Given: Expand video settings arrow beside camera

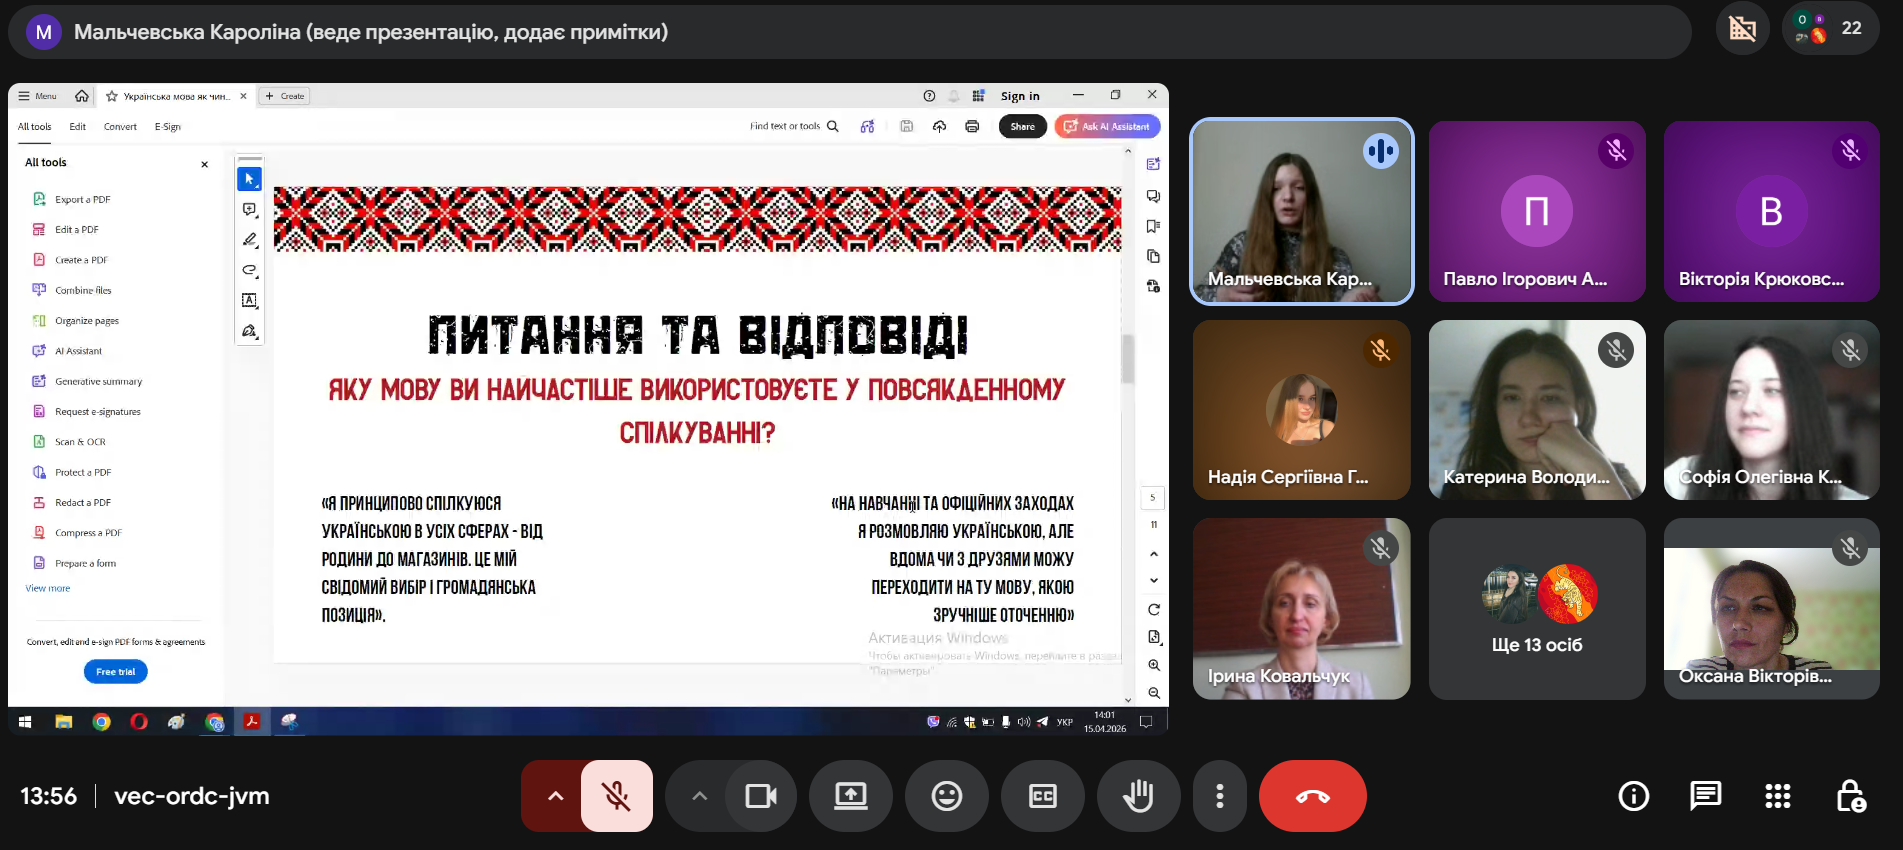Looking at the screenshot, I should tap(700, 796).
